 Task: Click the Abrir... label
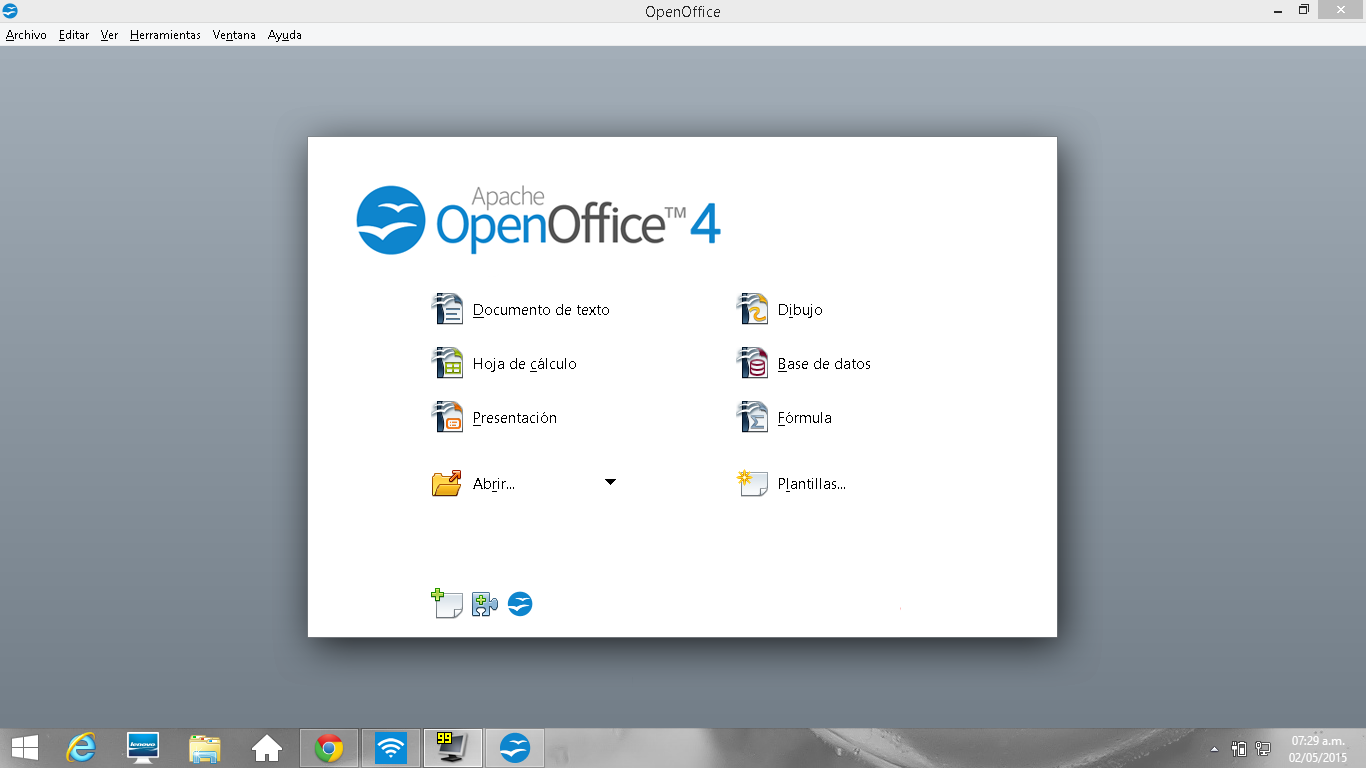pos(494,484)
